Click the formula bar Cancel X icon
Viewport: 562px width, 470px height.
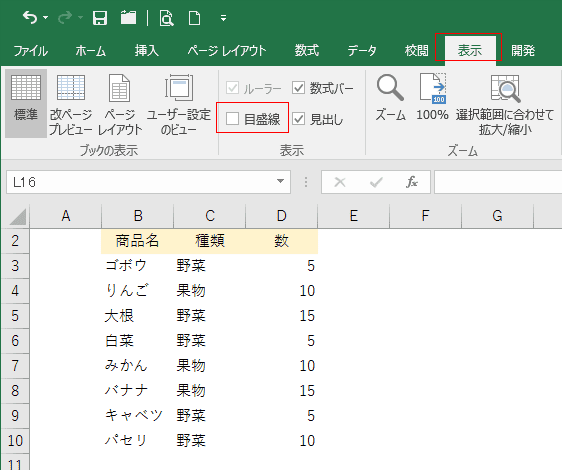click(339, 182)
